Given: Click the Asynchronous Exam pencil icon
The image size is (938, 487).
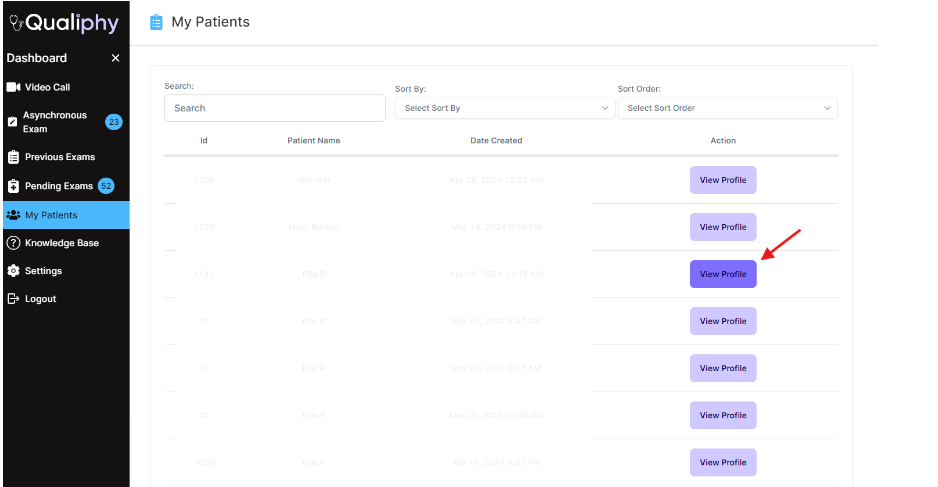Looking at the screenshot, I should click(13, 122).
